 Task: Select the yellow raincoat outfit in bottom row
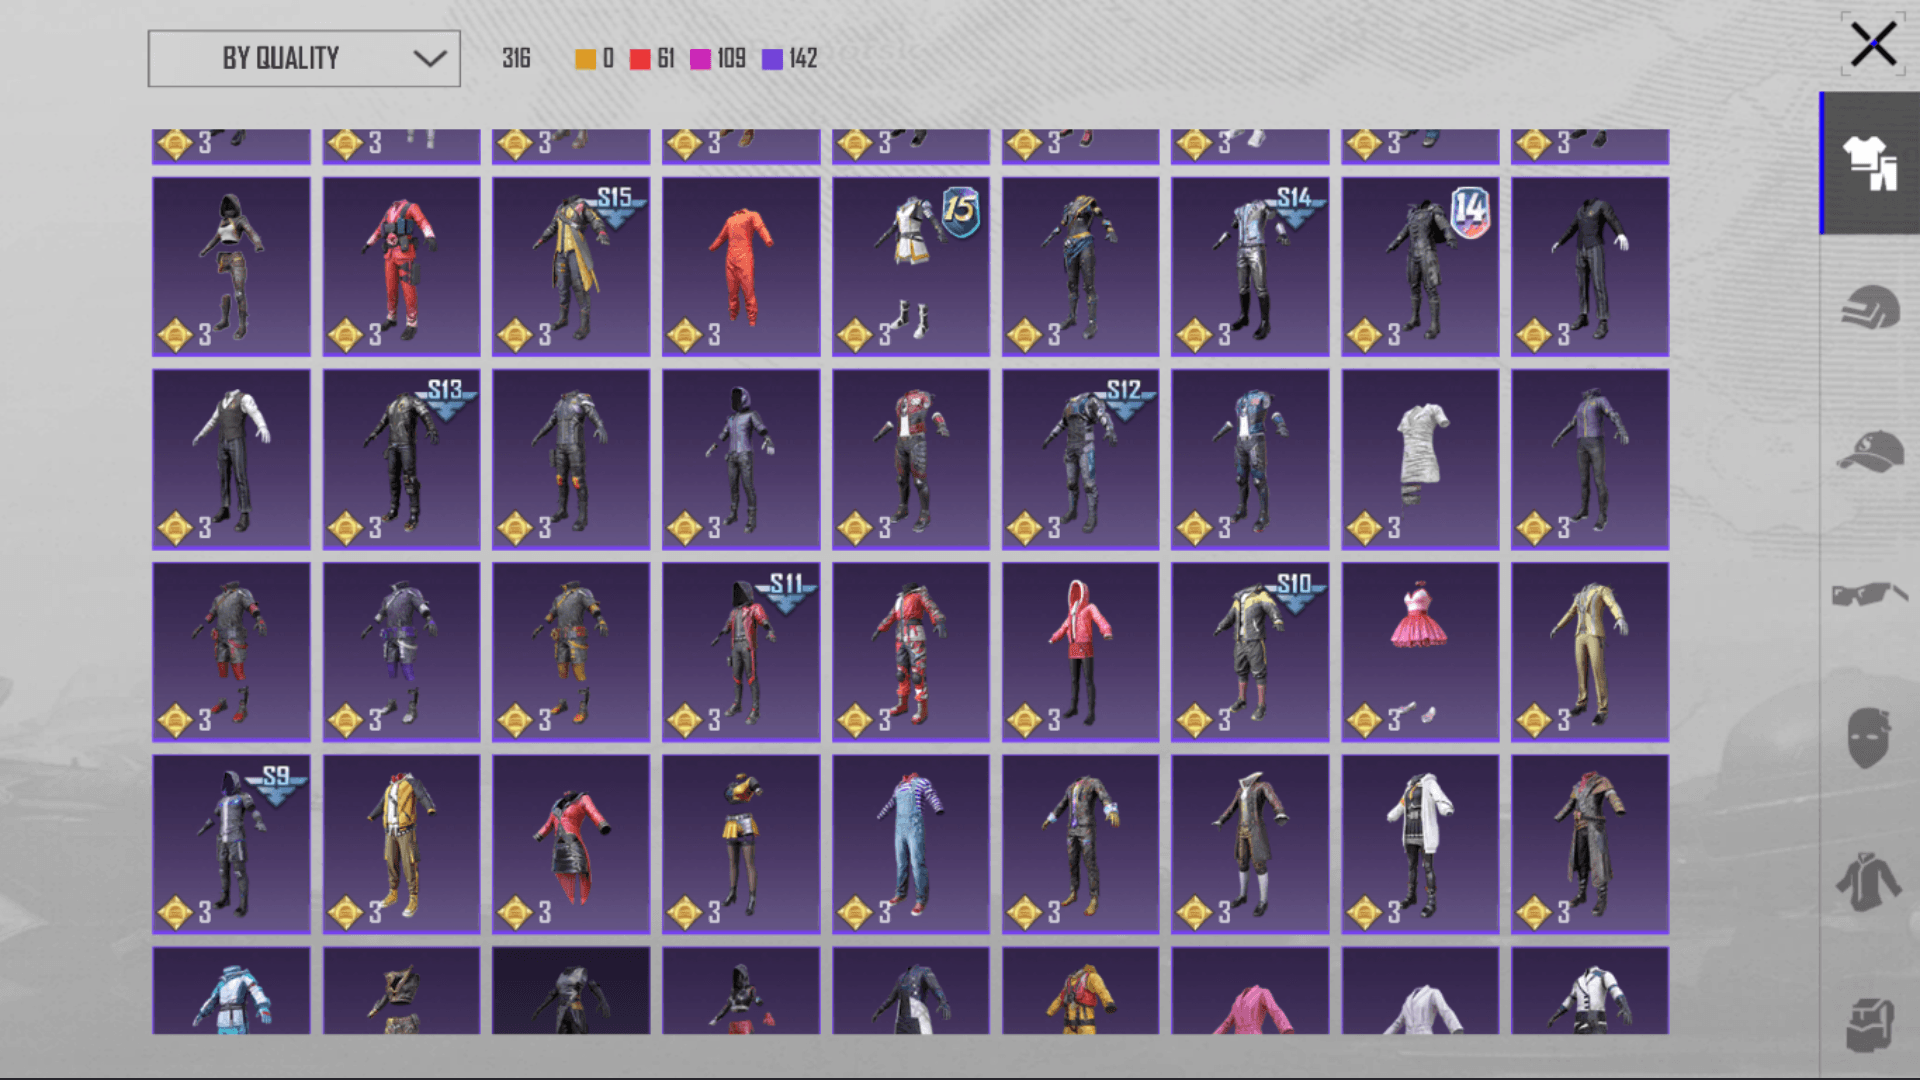(1080, 990)
